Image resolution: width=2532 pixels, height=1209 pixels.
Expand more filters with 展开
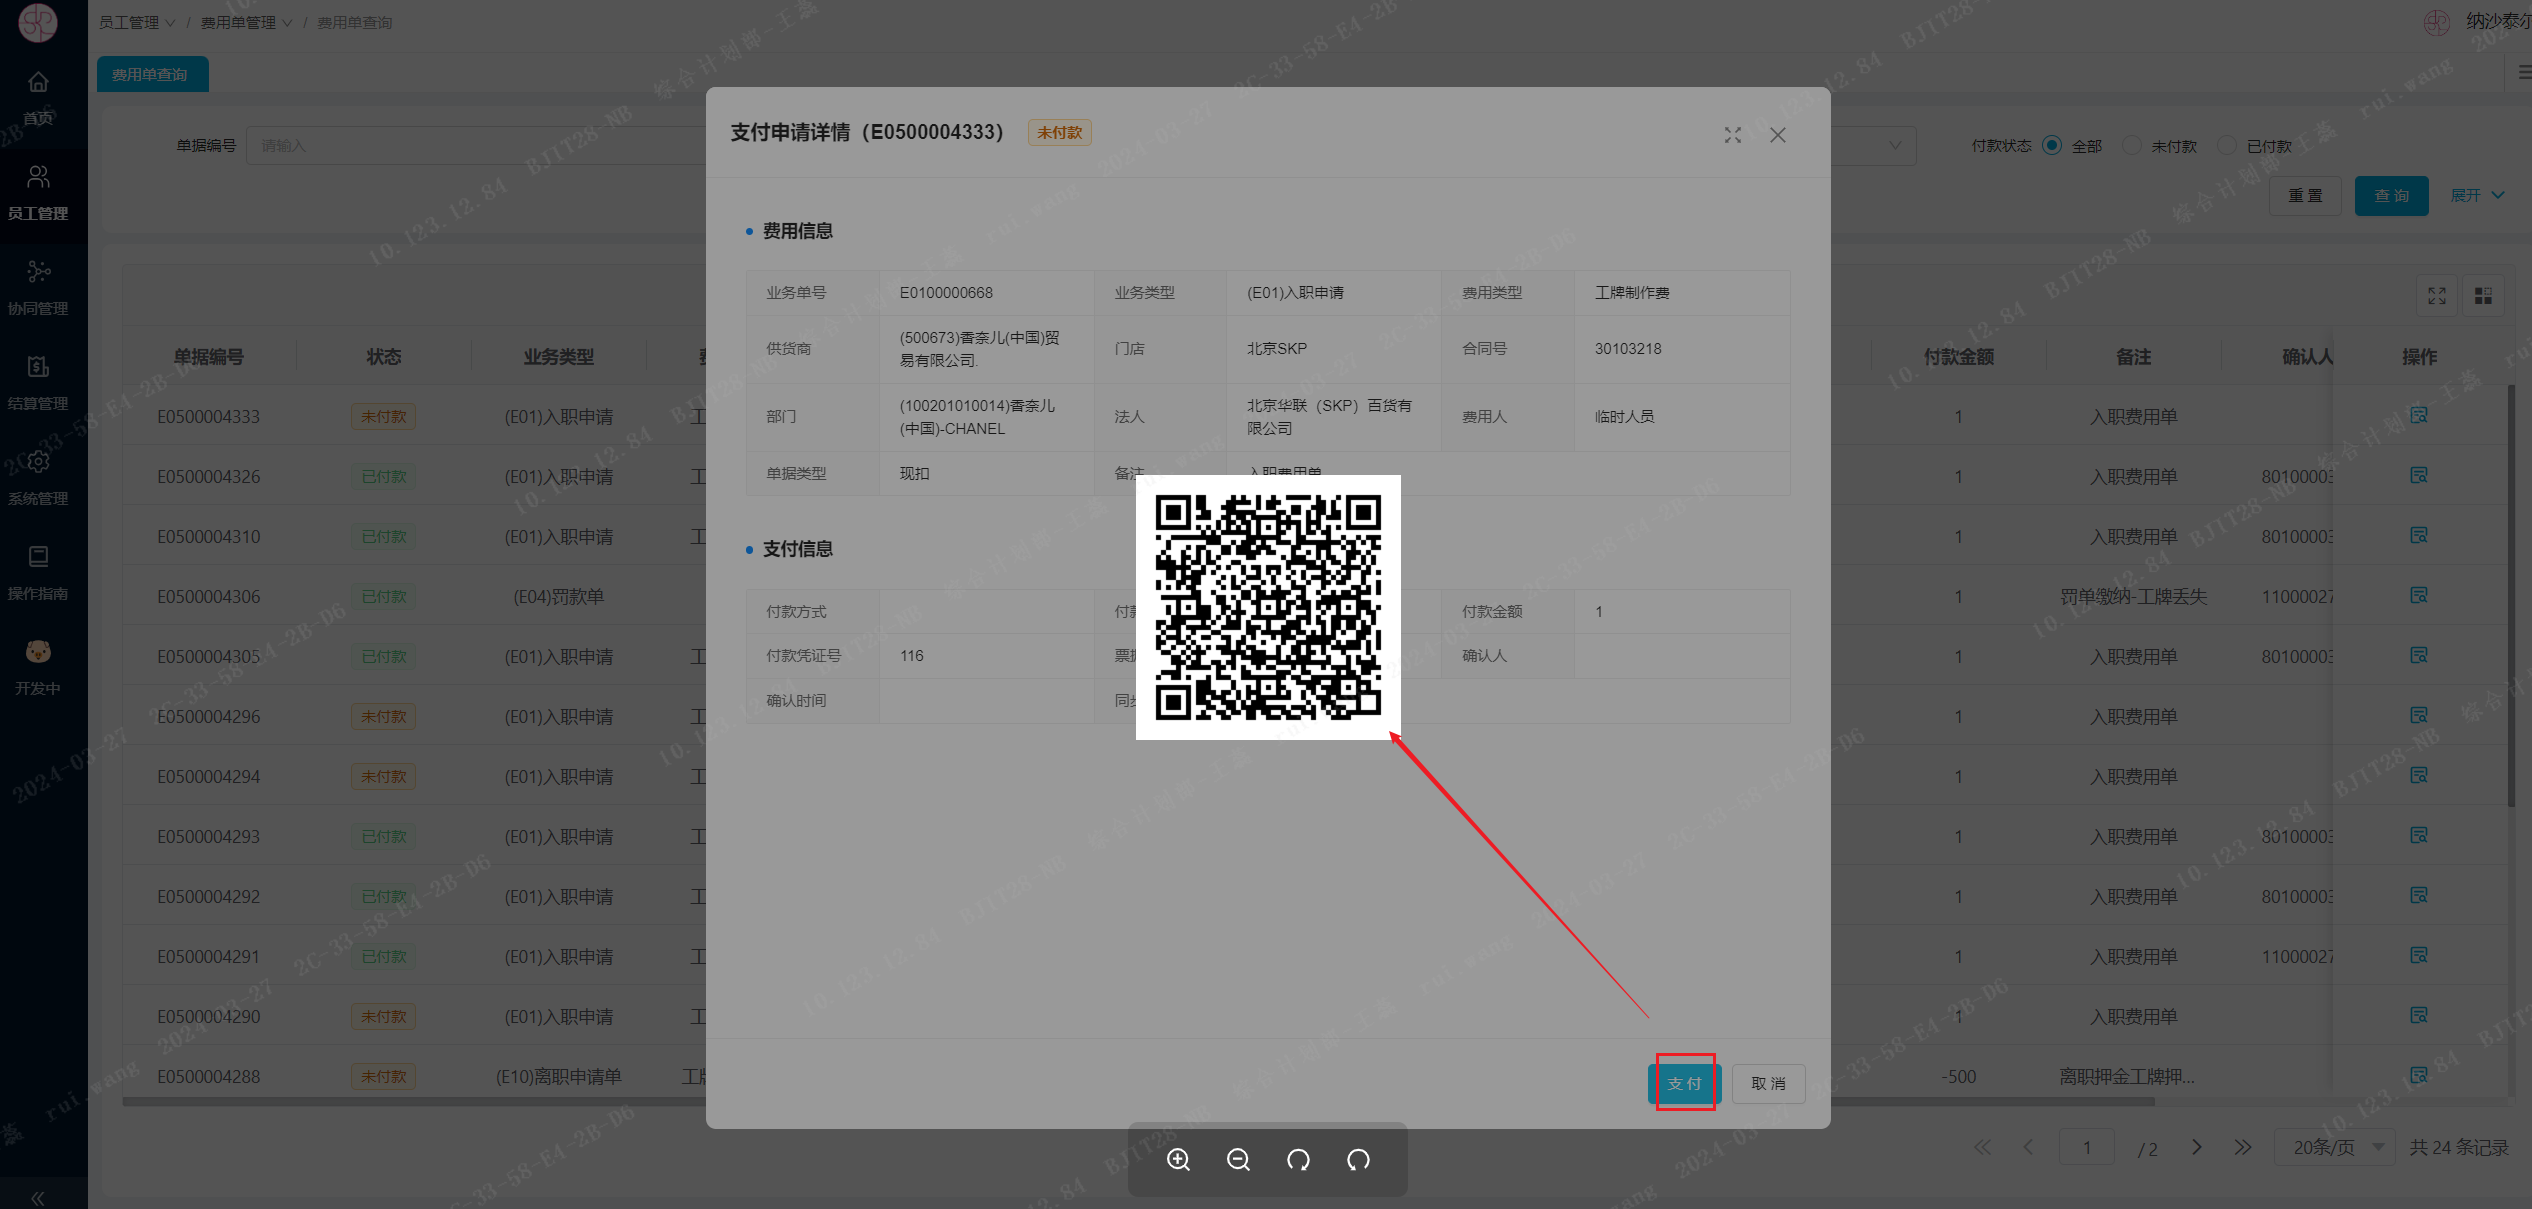tap(2477, 195)
